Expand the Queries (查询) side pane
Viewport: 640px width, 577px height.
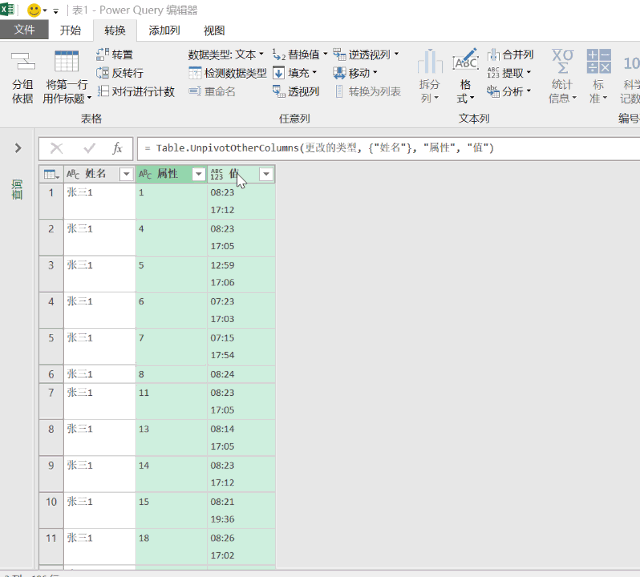(18, 148)
